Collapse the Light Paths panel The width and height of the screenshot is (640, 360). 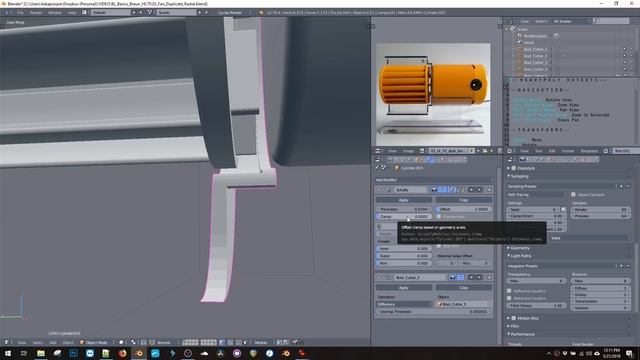[509, 256]
